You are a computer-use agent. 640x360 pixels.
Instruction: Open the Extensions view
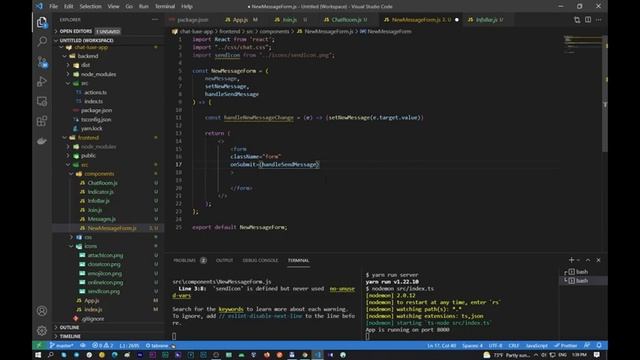pyautogui.click(x=42, y=121)
